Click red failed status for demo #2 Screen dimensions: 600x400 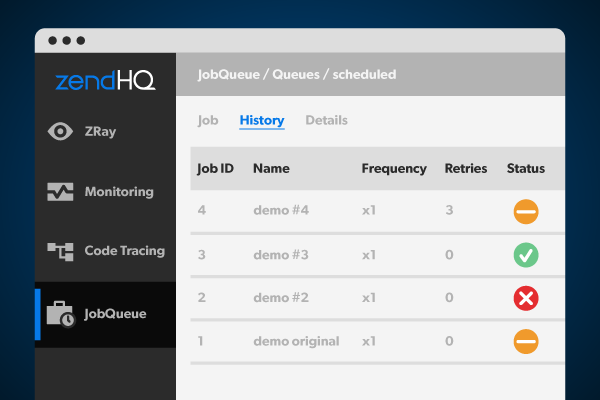click(x=526, y=298)
